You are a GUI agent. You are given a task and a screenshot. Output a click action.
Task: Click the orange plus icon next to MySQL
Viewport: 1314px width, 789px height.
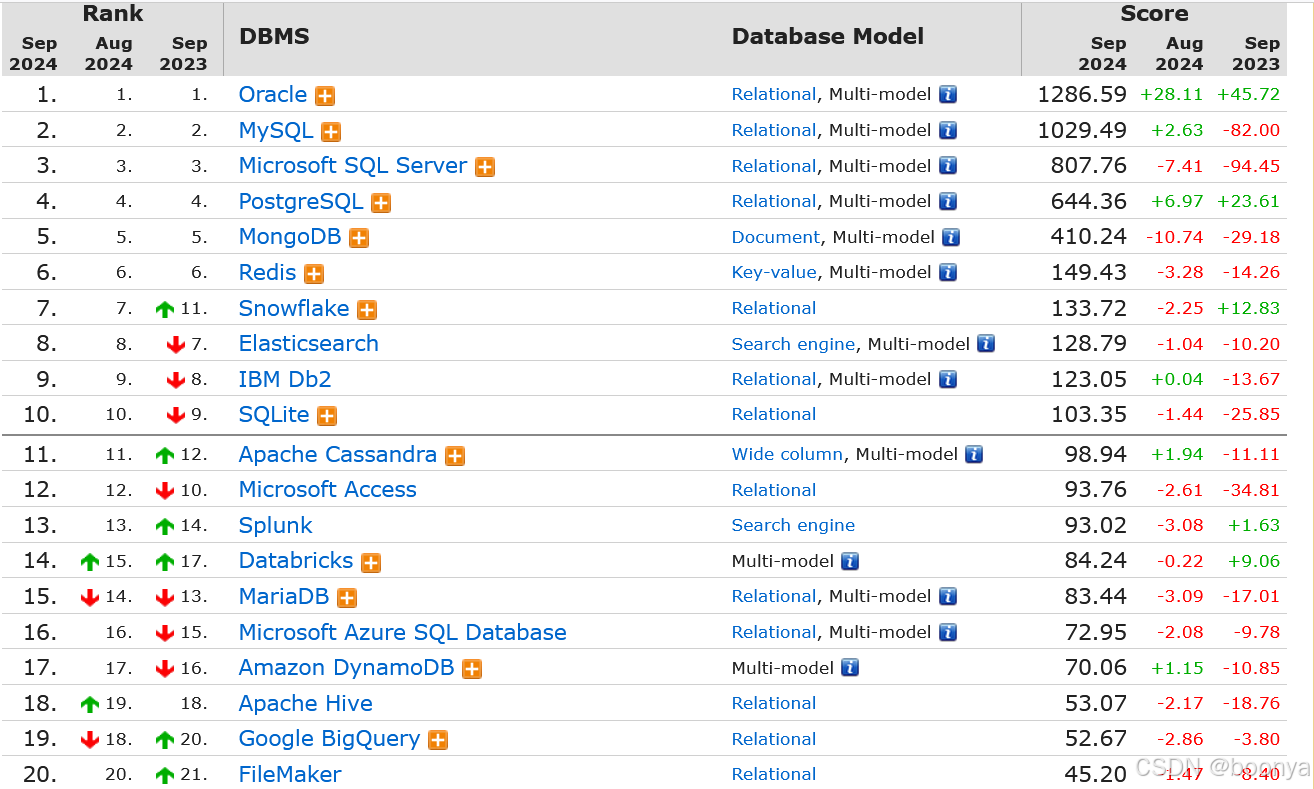tap(331, 132)
